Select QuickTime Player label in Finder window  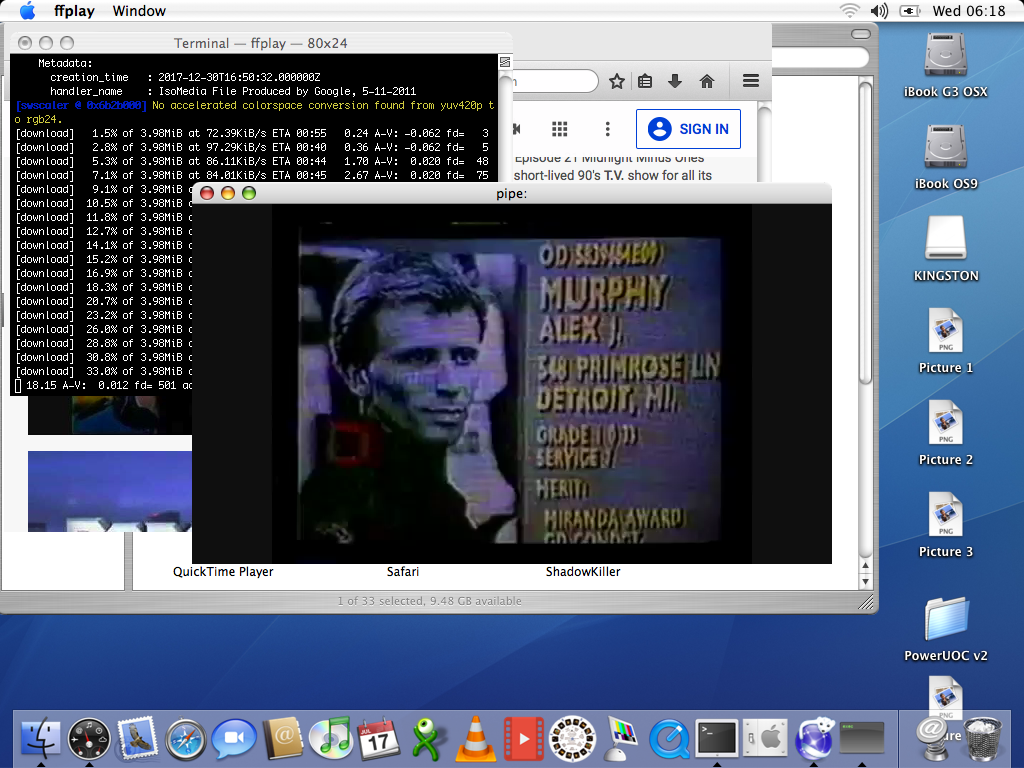click(223, 571)
